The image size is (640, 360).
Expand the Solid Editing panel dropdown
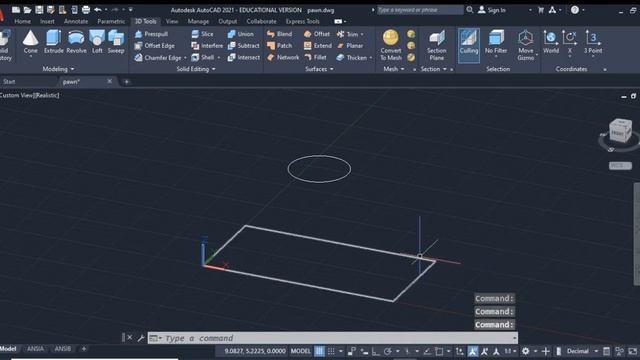196,69
